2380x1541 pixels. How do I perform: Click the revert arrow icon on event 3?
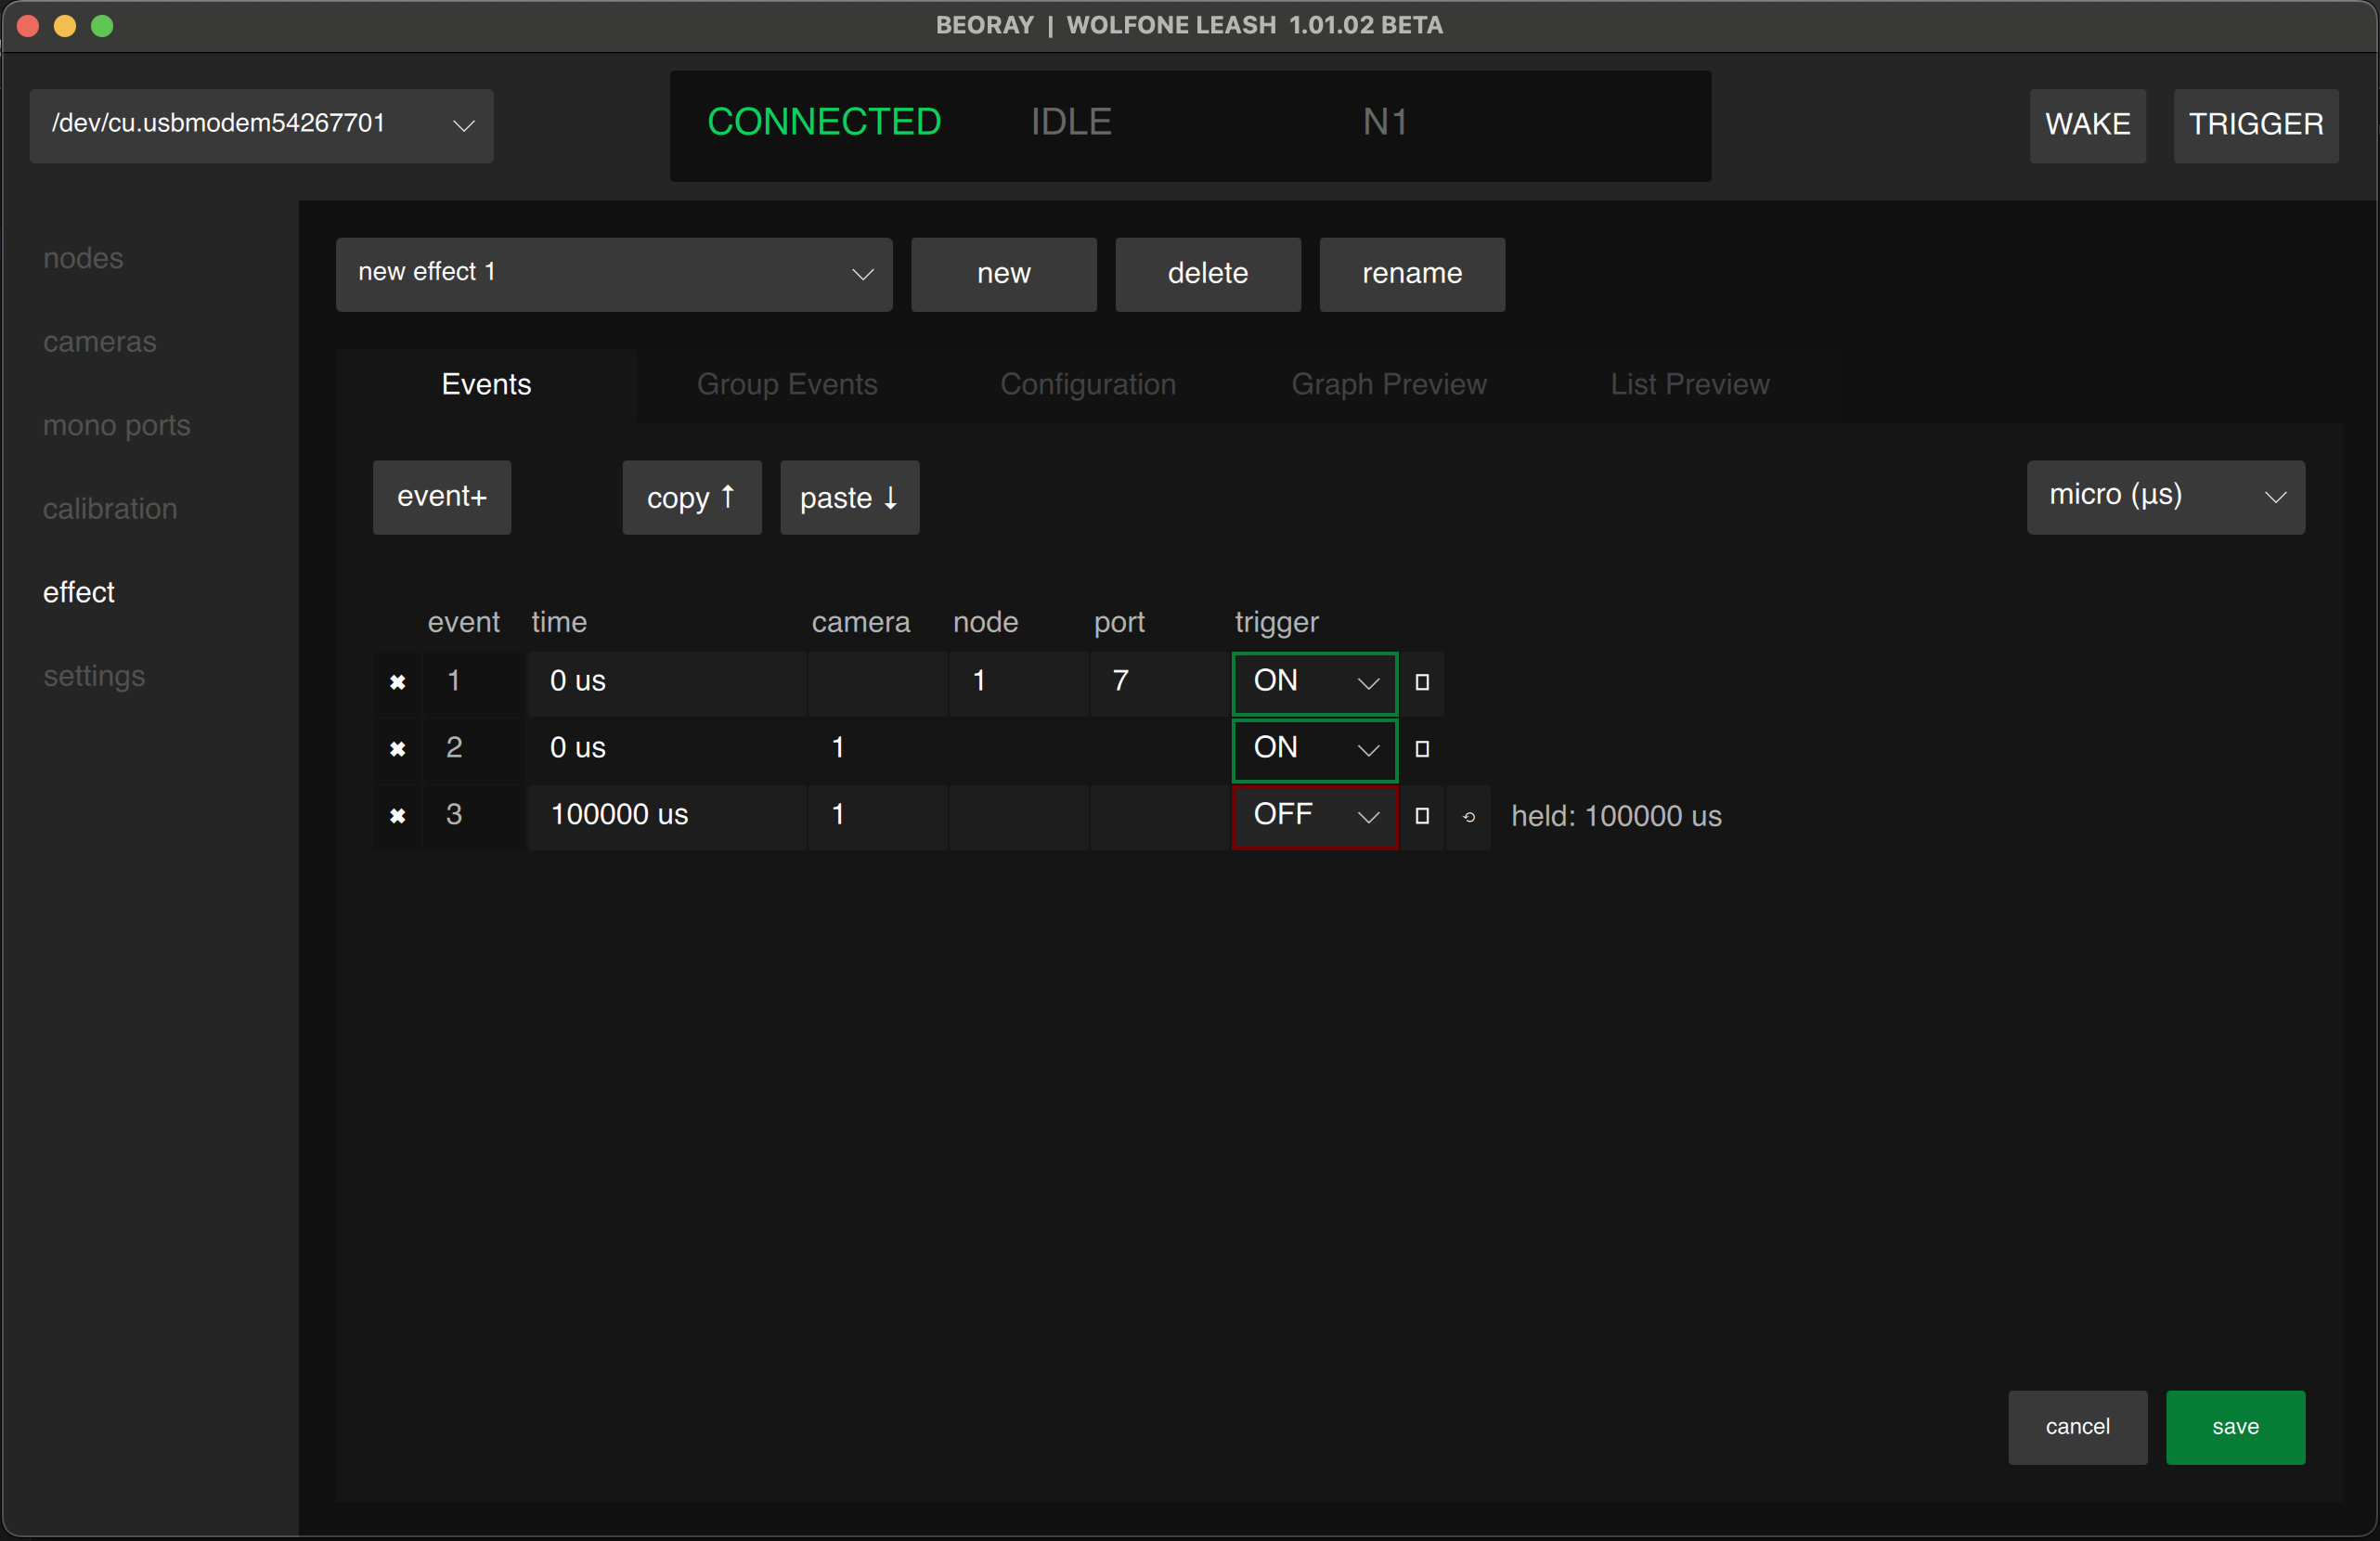tap(1469, 817)
